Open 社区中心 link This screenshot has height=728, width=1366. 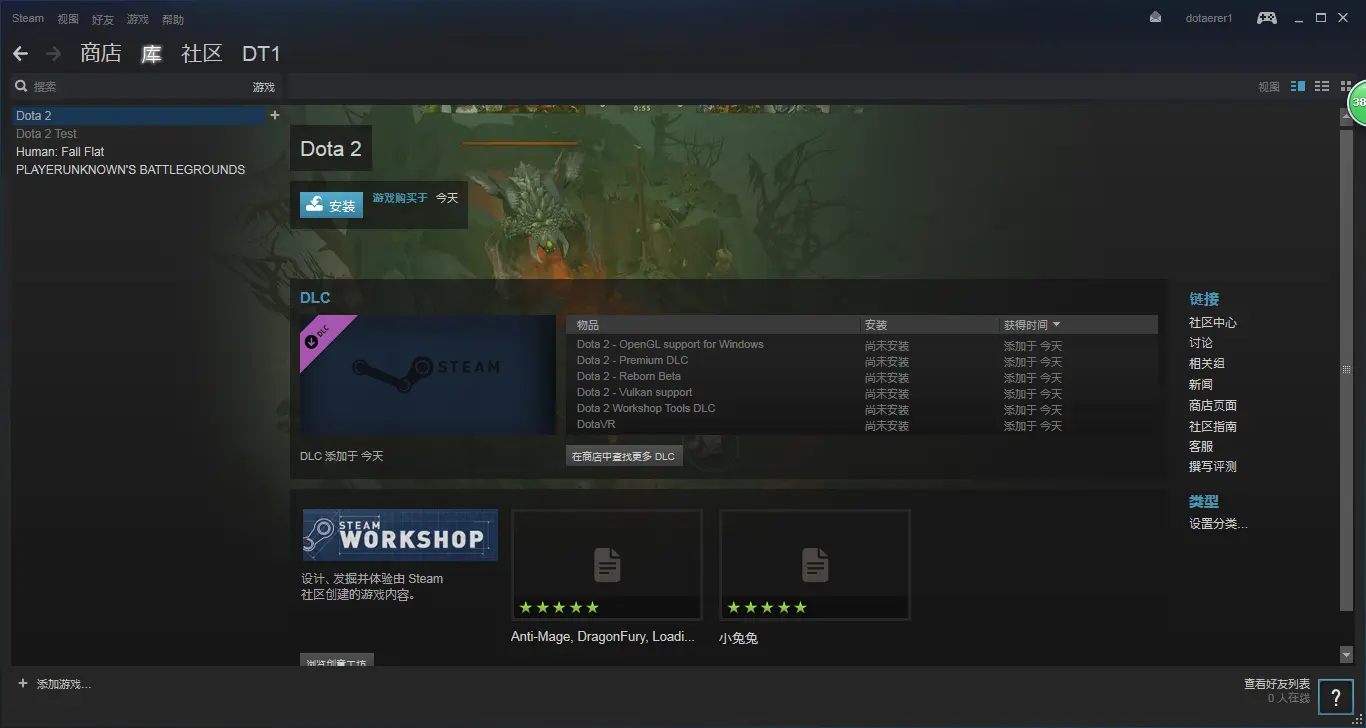pos(1213,323)
